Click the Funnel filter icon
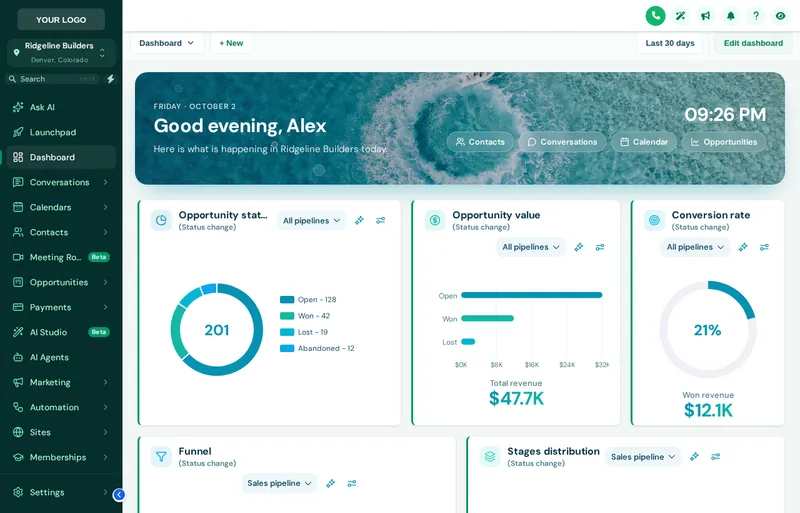800x513 pixels. 161,456
